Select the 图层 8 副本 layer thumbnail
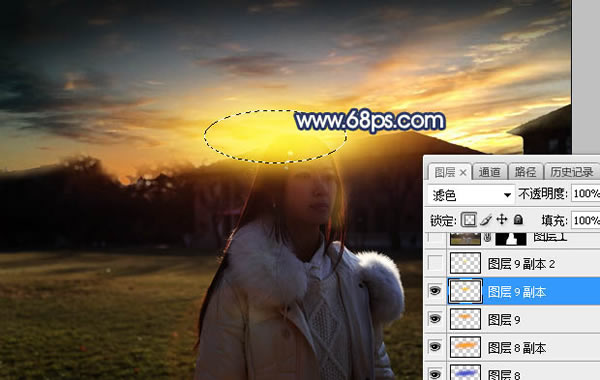This screenshot has width=600, height=380. 465,347
